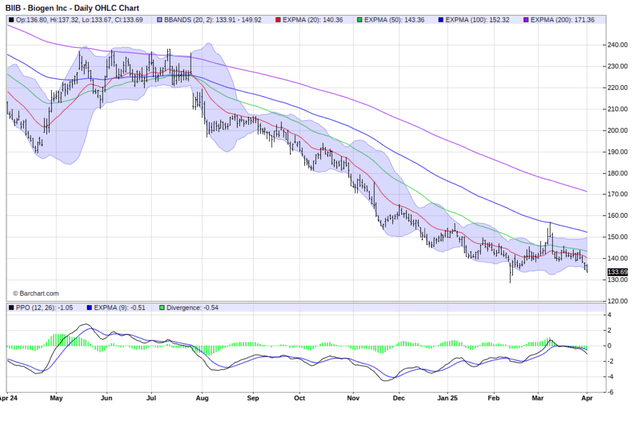
Task: Click the 150.00 price axis label
Action: point(618,237)
